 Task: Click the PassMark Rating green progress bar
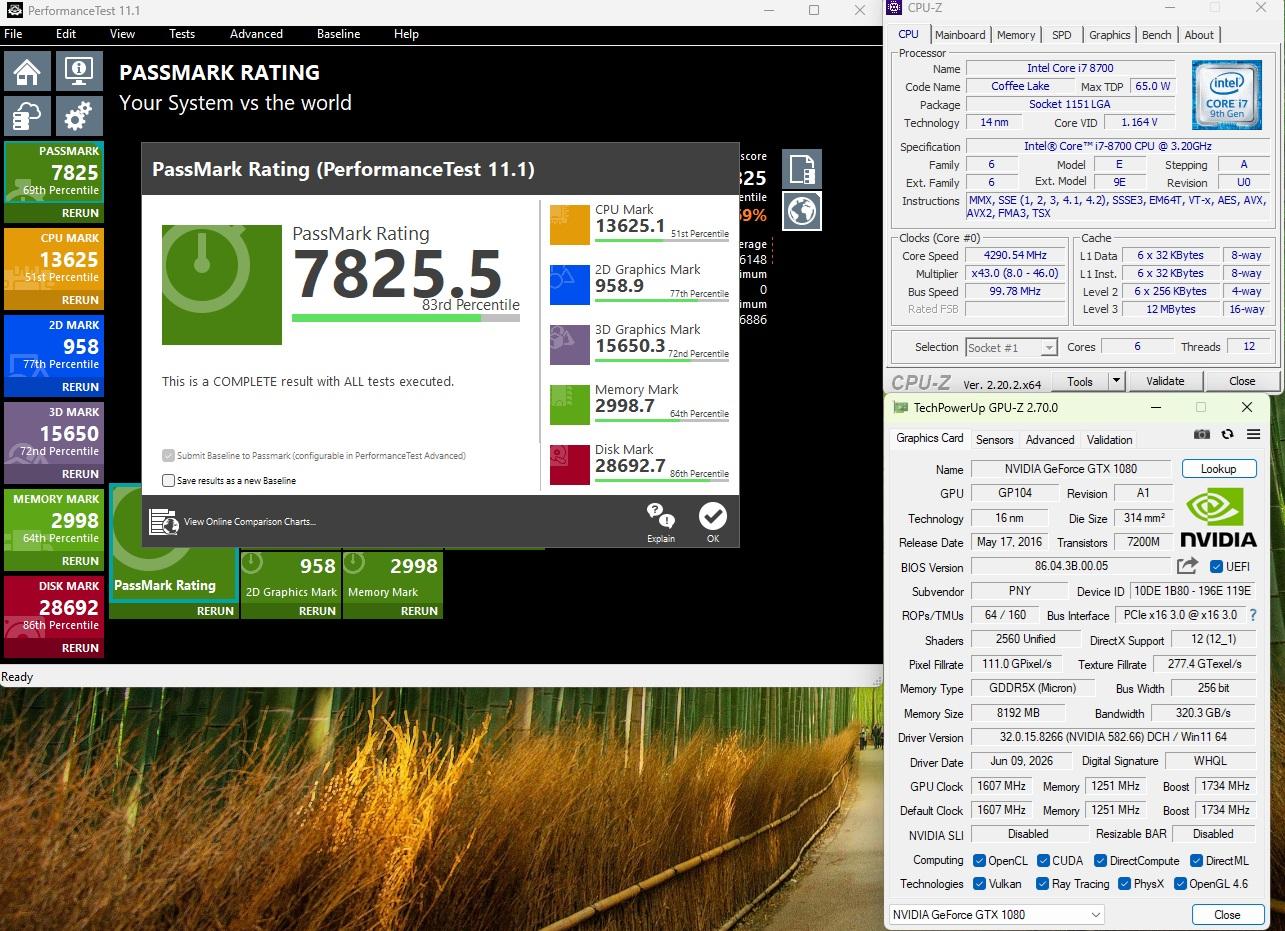coord(405,318)
